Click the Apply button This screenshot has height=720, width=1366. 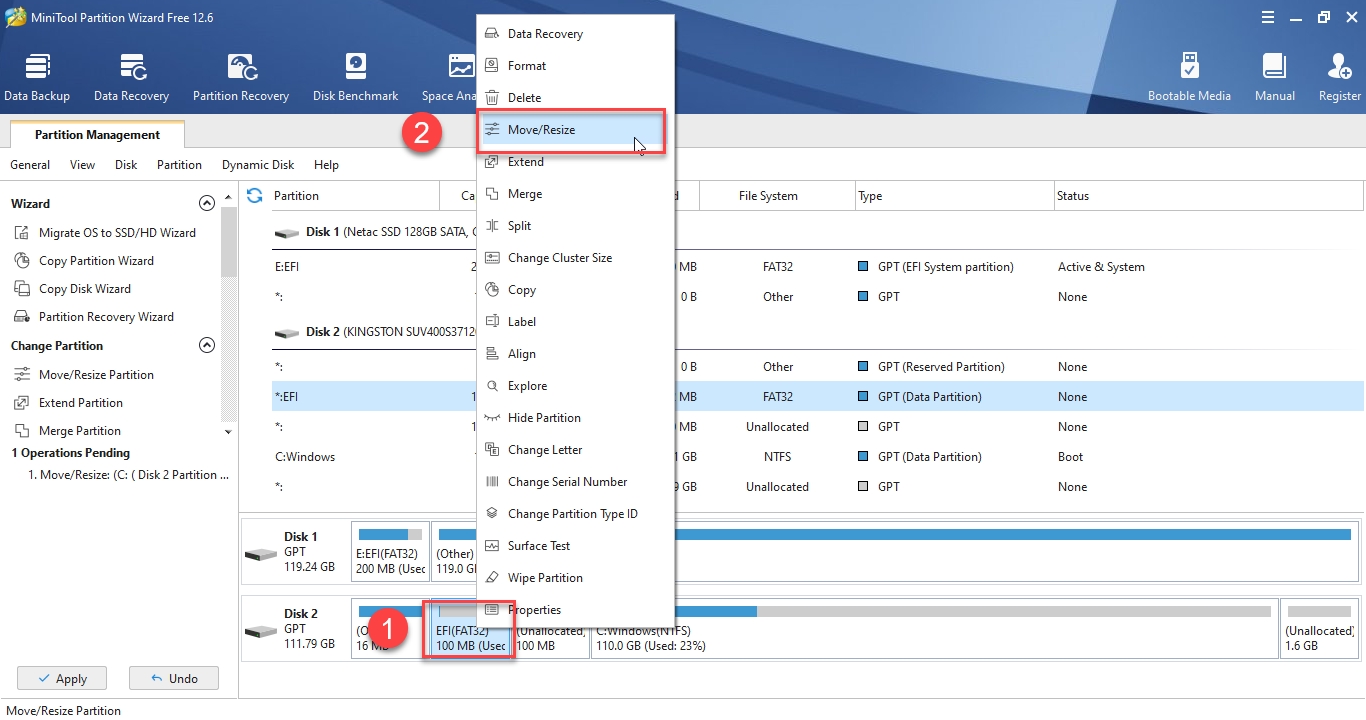62,678
